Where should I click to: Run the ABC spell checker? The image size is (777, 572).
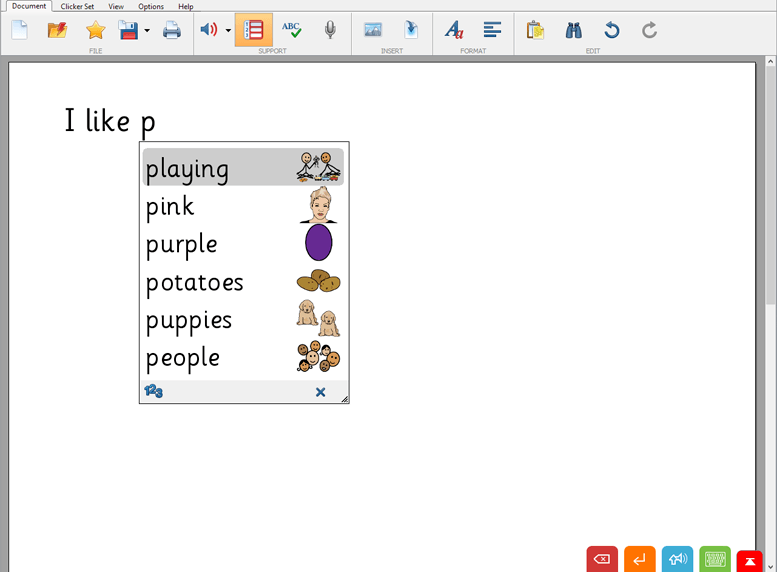[x=291, y=30]
